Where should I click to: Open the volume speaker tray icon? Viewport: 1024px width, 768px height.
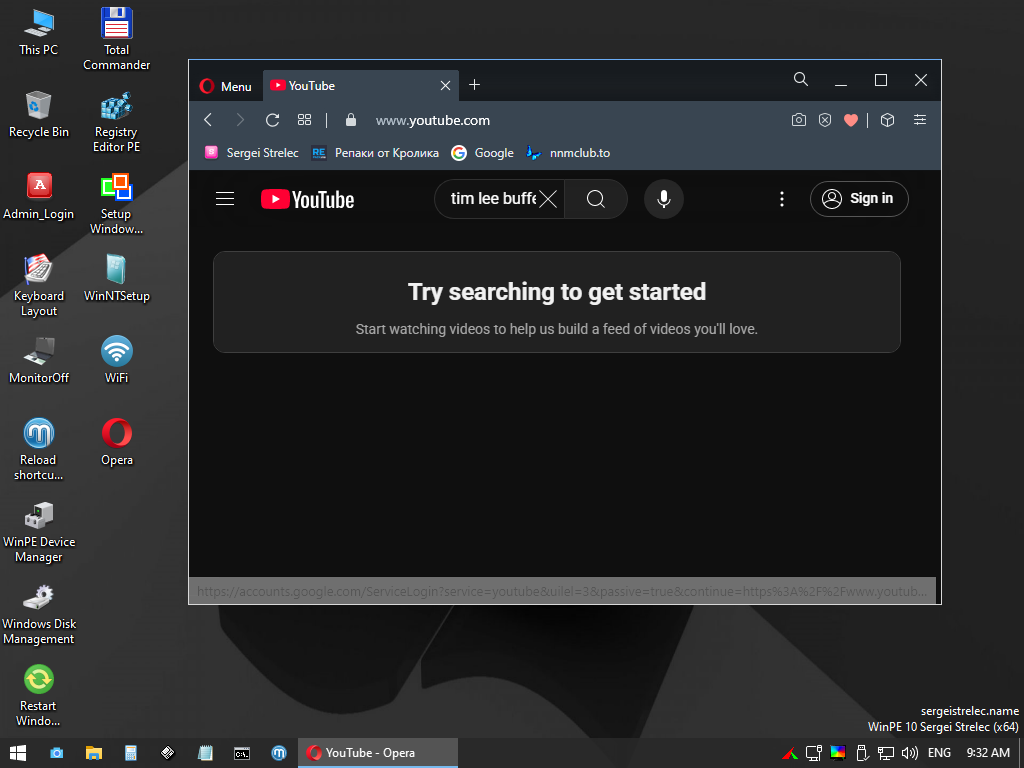pos(909,753)
